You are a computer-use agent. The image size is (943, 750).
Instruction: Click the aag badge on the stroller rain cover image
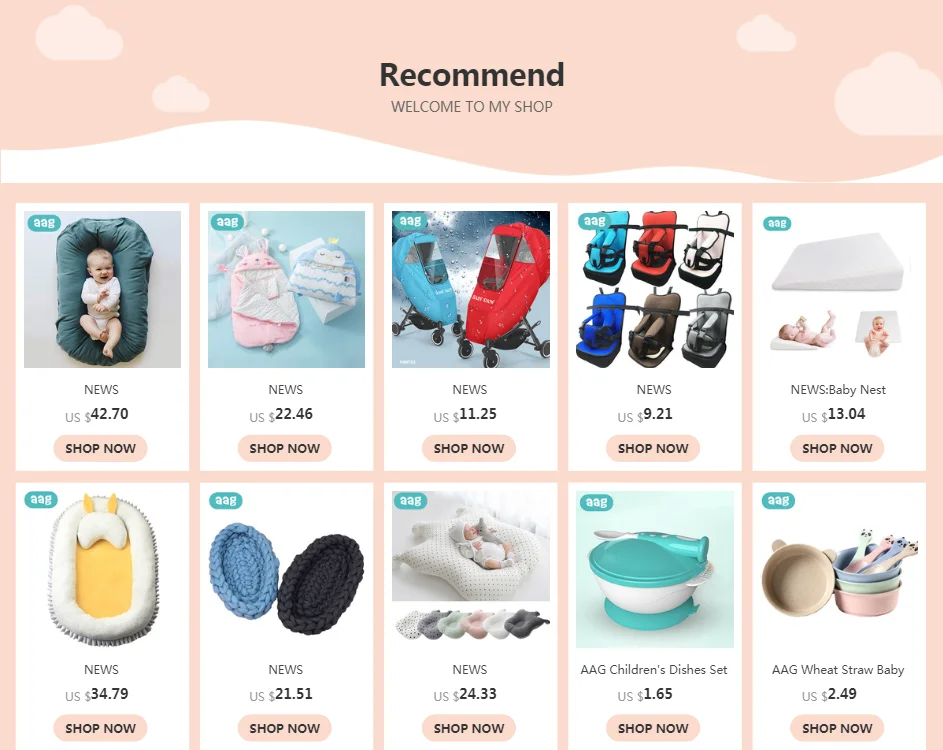(410, 221)
